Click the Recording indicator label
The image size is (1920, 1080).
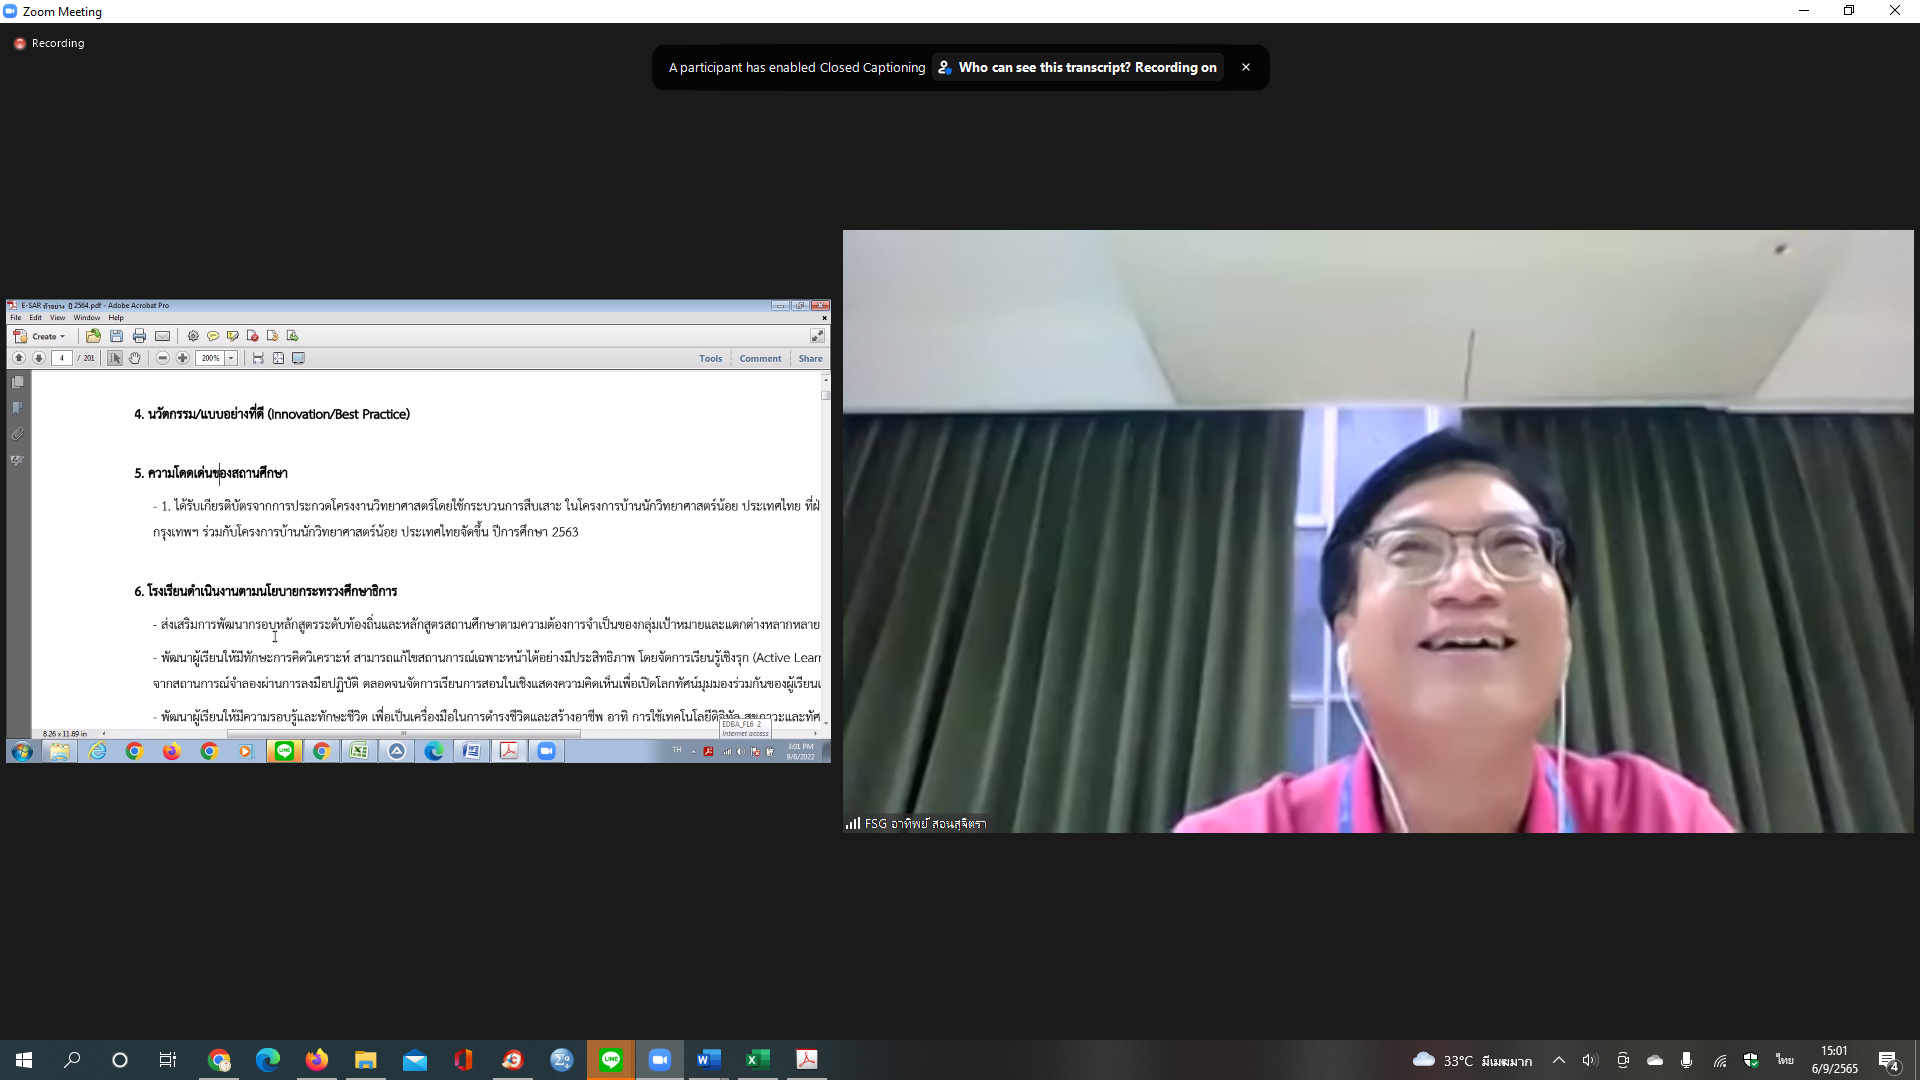pyautogui.click(x=58, y=43)
